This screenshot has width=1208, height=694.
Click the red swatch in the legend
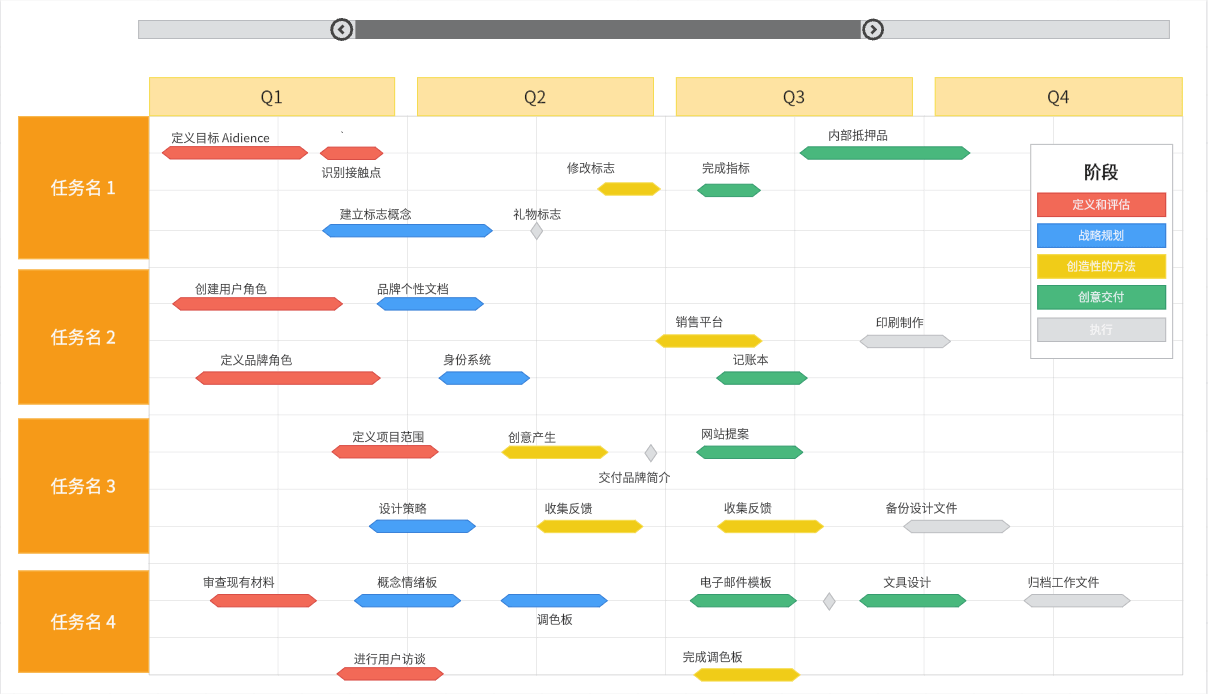coord(1101,204)
